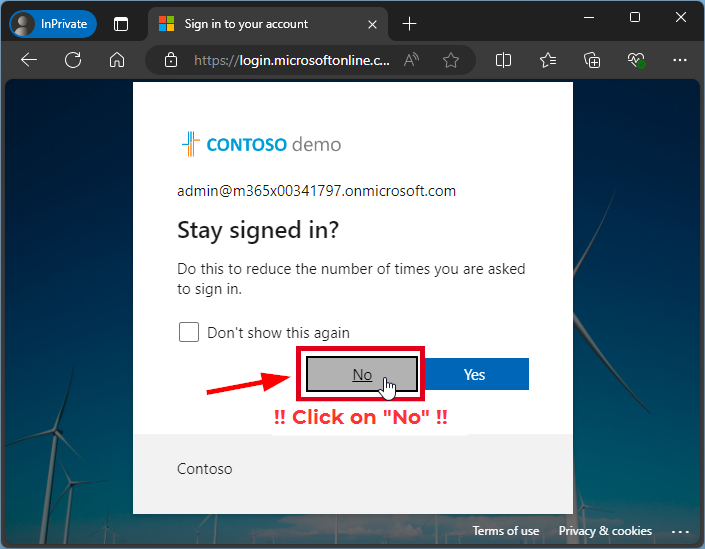This screenshot has height=549, width=705.
Task: Click the 'Contoso' footer text
Action: coord(205,469)
